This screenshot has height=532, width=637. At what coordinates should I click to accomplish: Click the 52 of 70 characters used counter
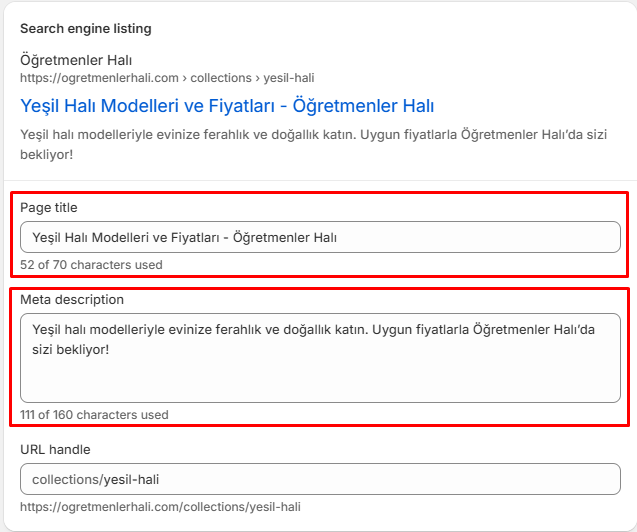click(91, 265)
